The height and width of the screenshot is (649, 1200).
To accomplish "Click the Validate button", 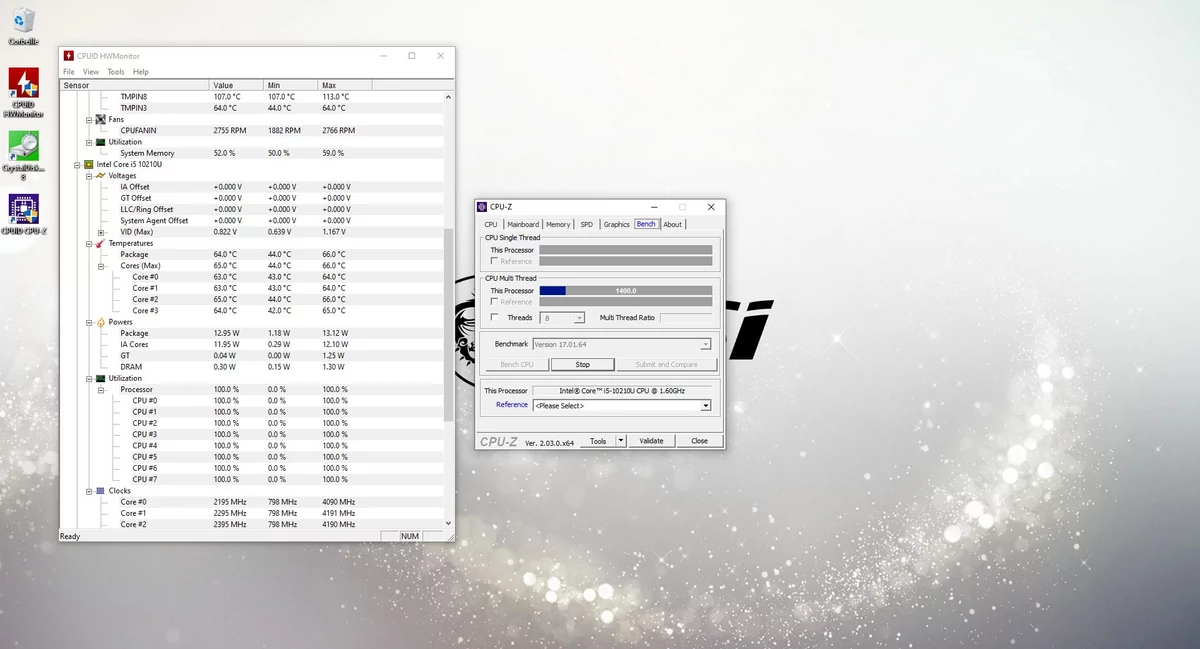I will (x=651, y=441).
